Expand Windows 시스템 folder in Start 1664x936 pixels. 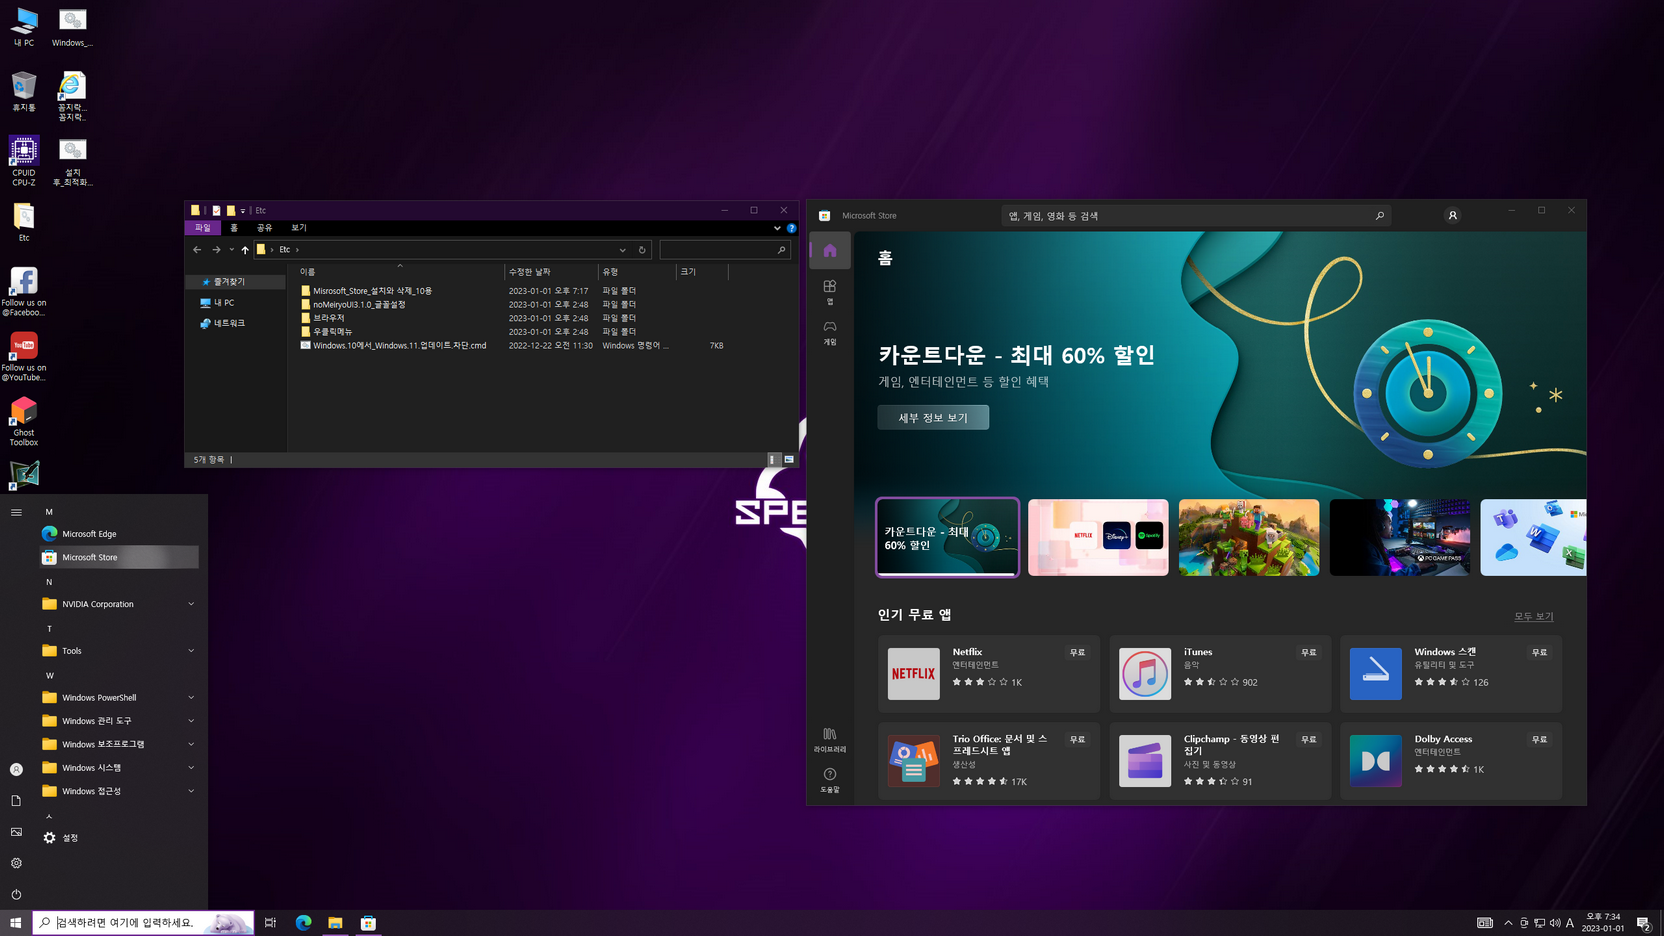pyautogui.click(x=120, y=768)
